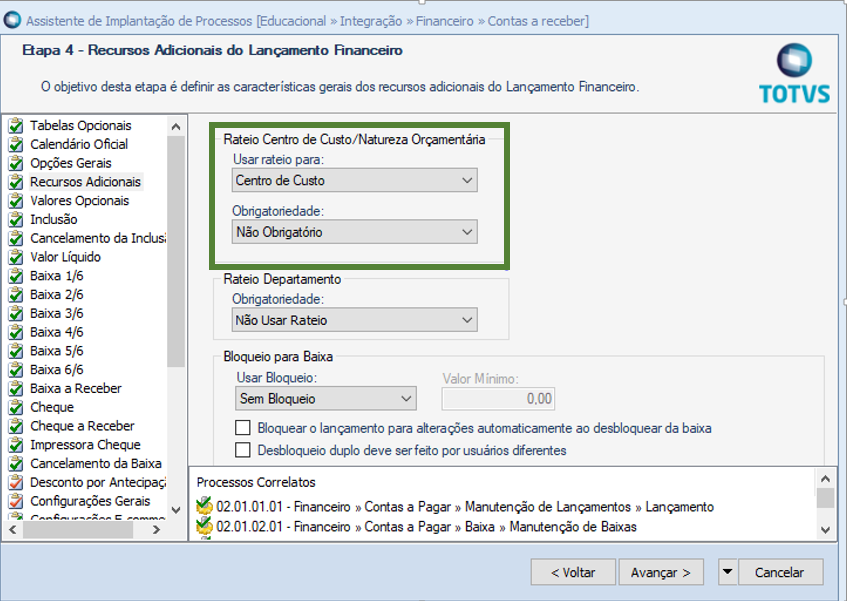Select the Configurações Gerais step

(90, 502)
